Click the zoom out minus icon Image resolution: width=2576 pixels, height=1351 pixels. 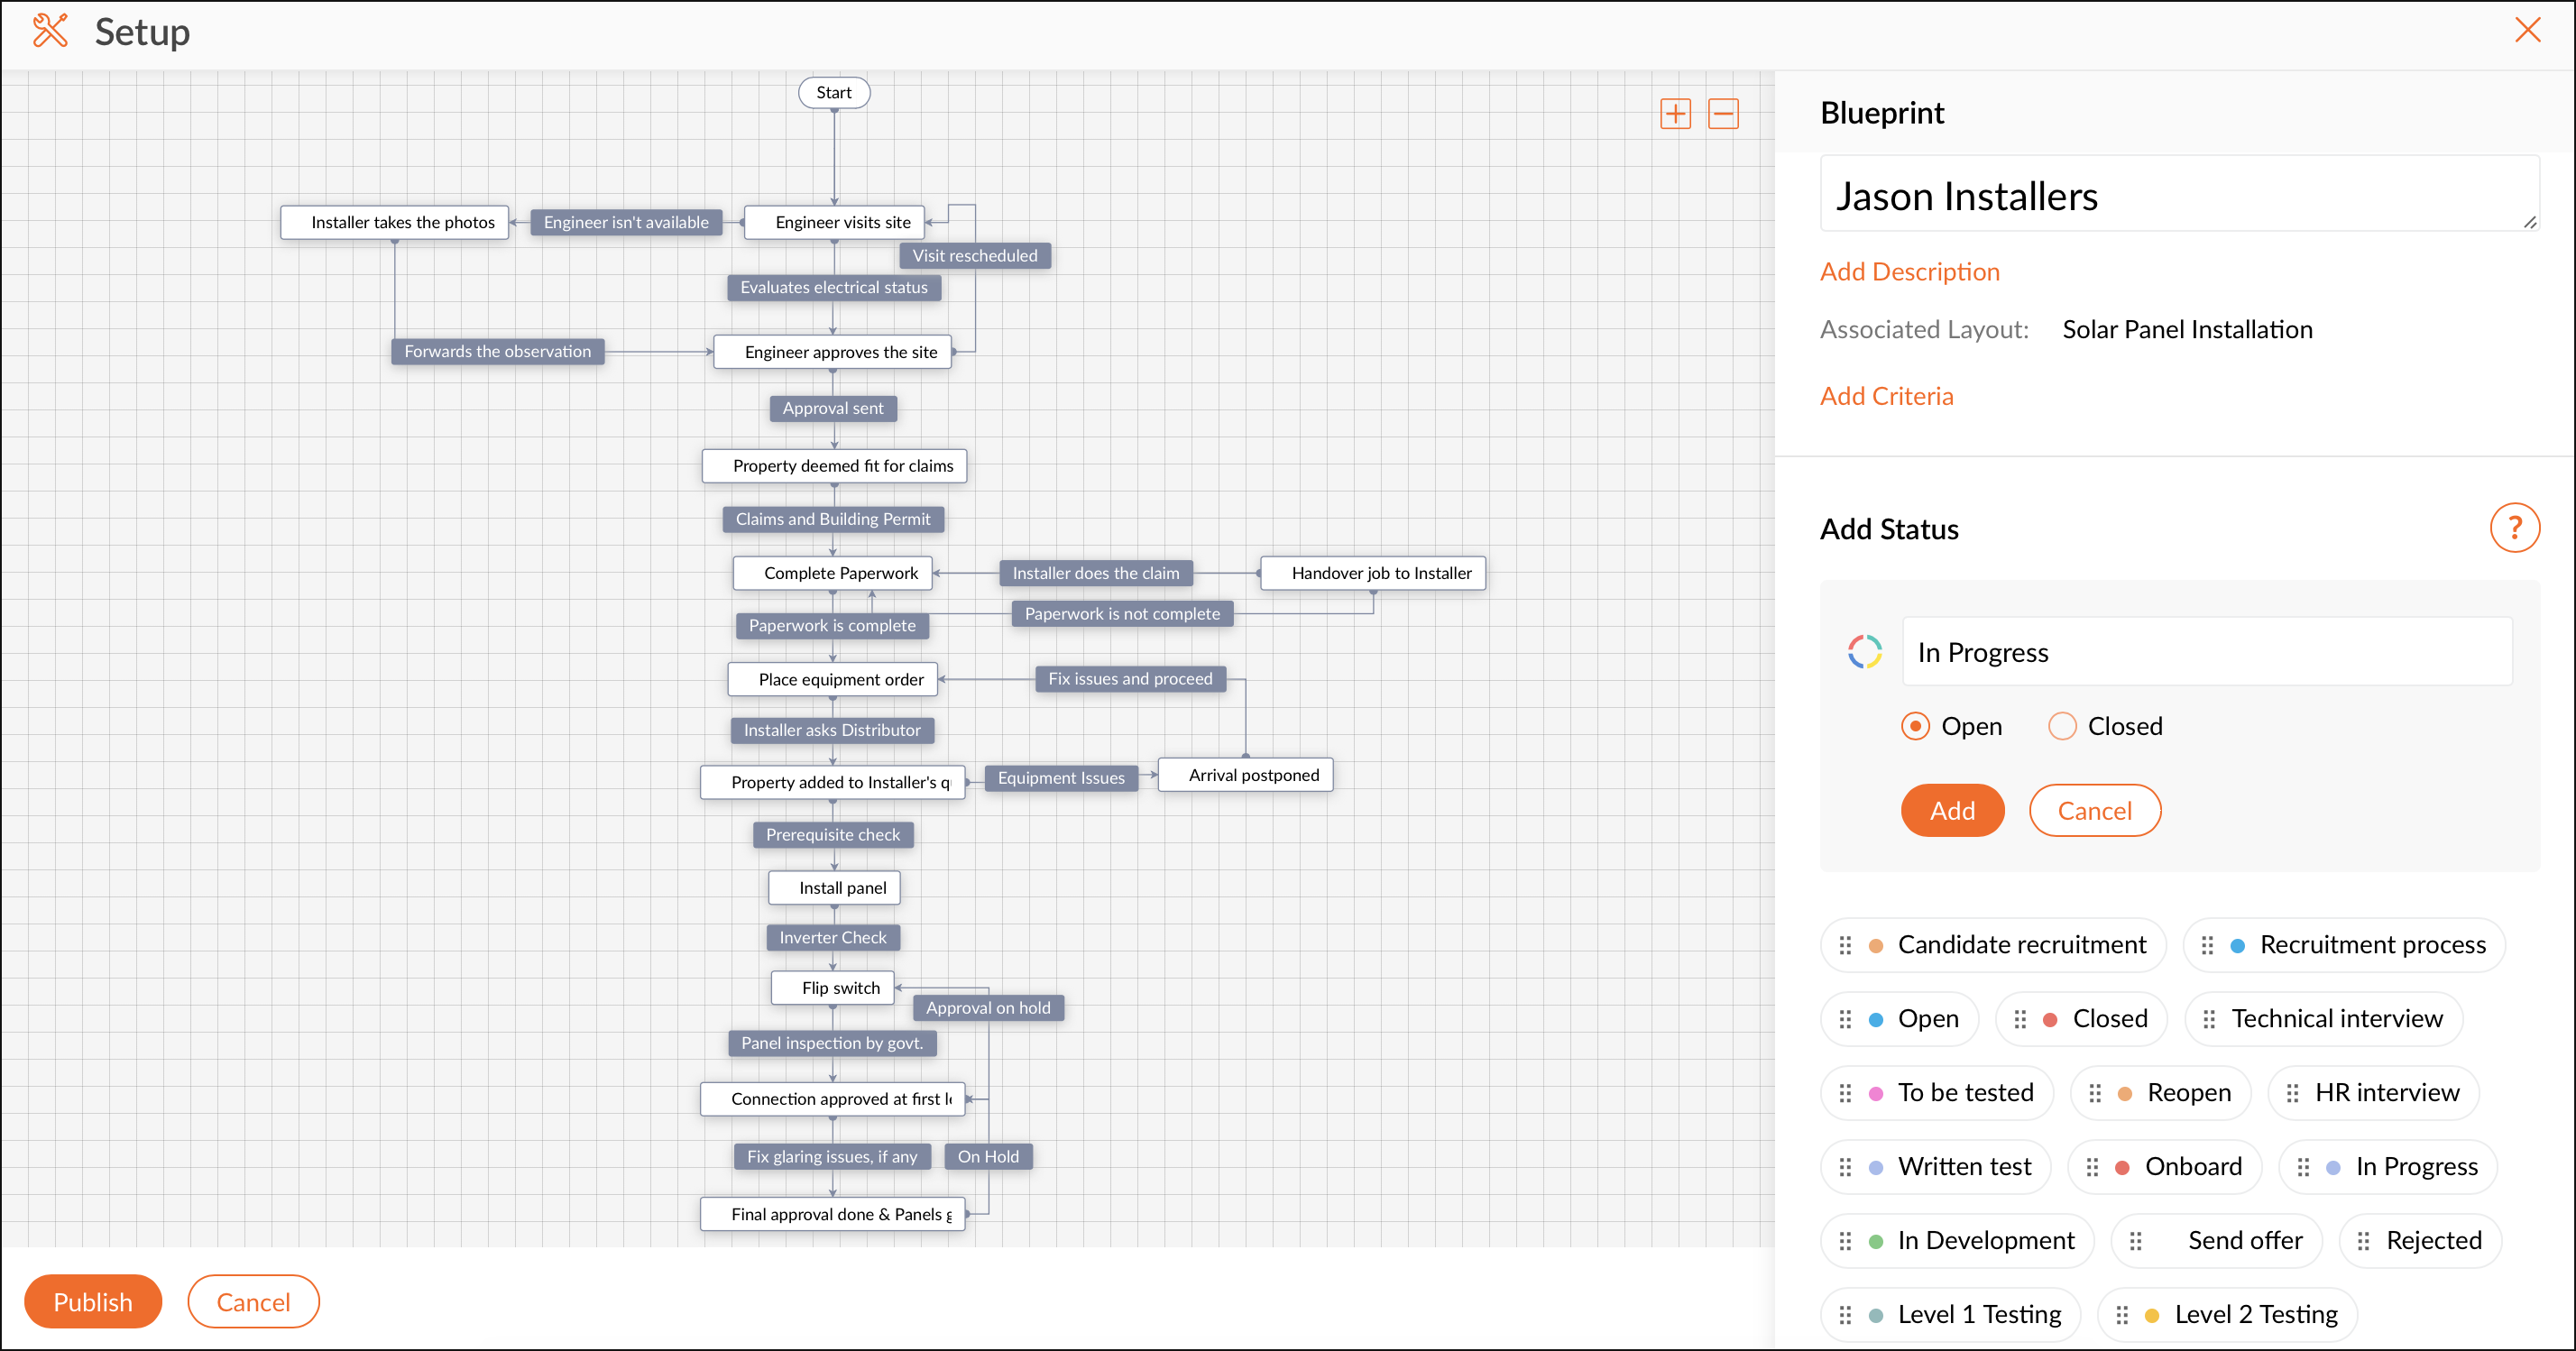click(x=1723, y=114)
